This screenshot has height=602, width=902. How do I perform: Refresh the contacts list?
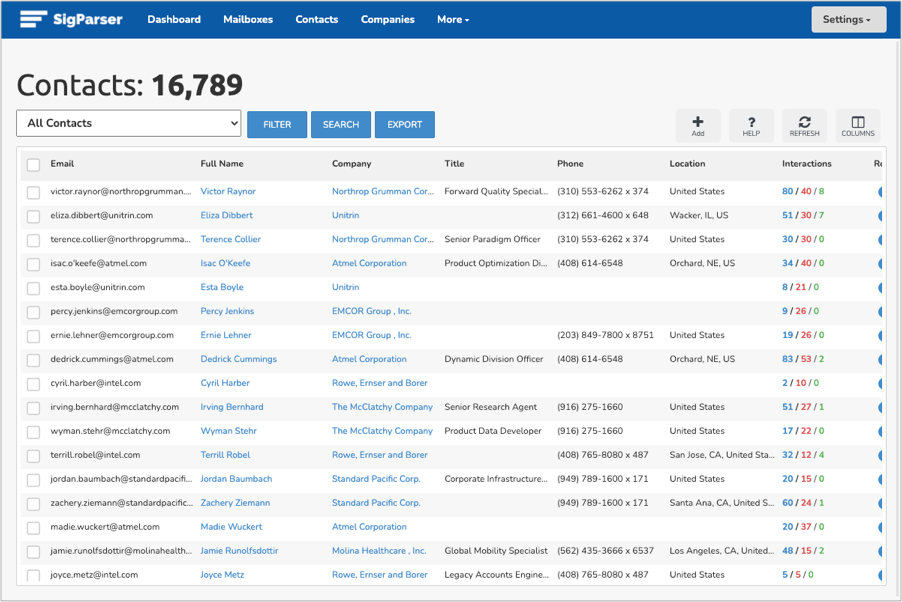804,125
